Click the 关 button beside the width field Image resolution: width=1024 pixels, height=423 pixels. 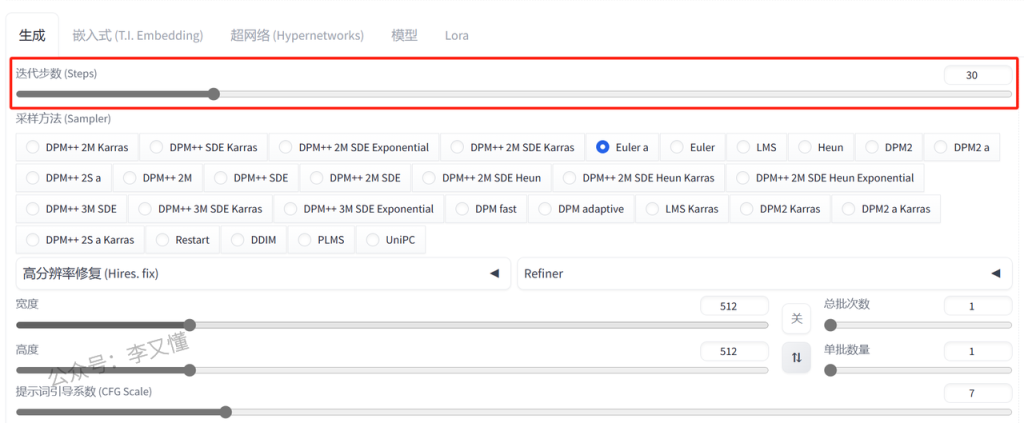(x=796, y=319)
